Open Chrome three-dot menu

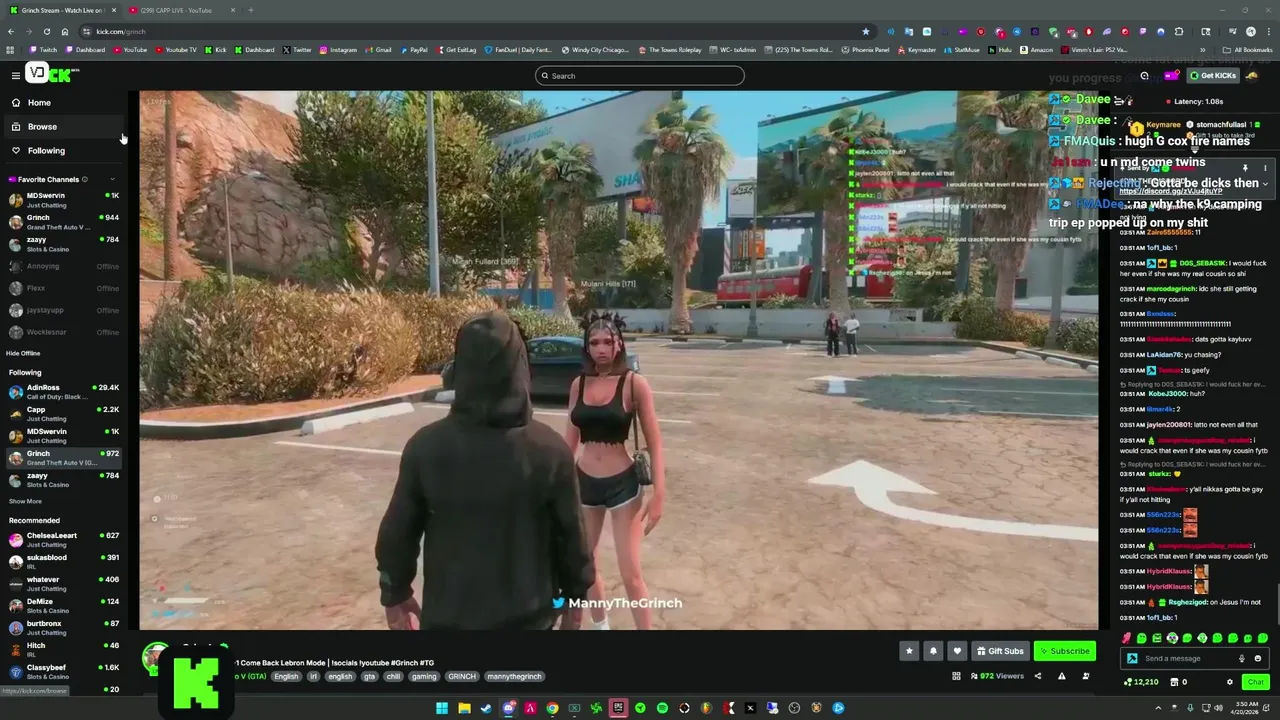pos(1268,31)
